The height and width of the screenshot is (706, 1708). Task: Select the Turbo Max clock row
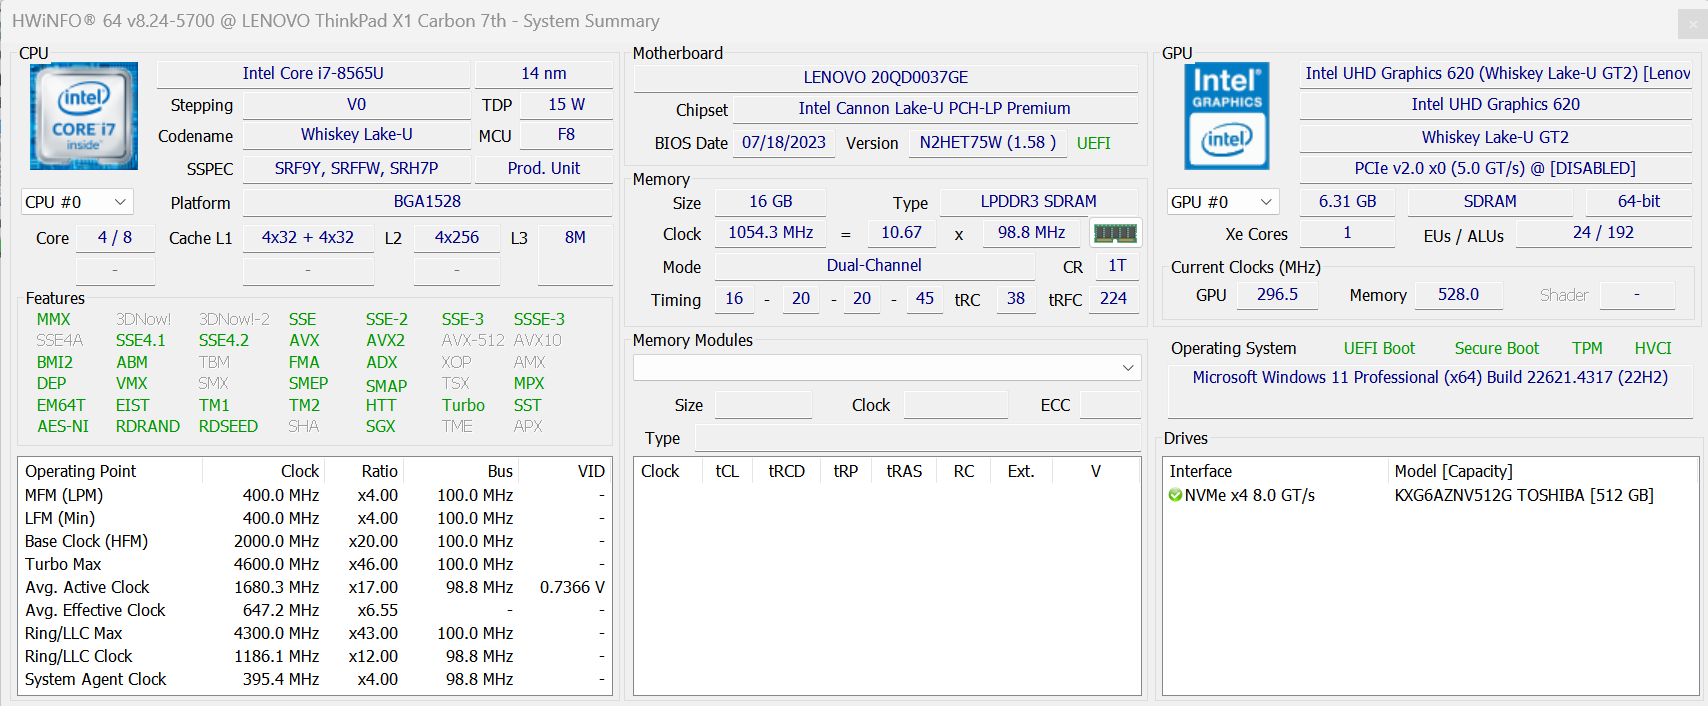tap(315, 564)
